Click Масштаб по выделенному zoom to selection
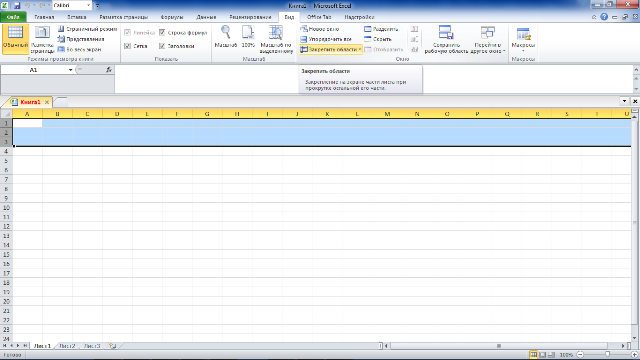640x360 pixels. [x=276, y=39]
